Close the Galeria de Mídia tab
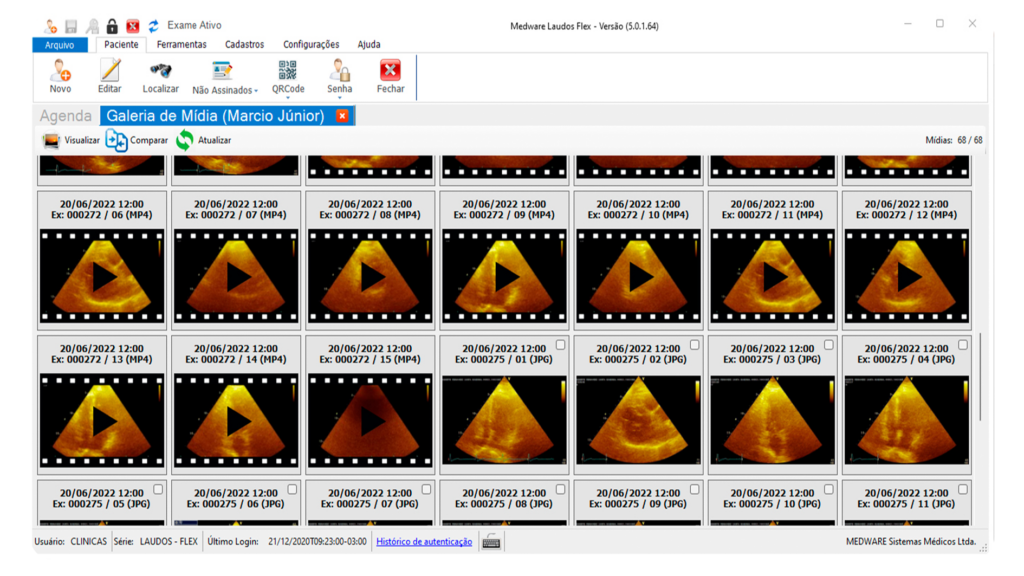Image resolution: width=1024 pixels, height=576 pixels. click(x=342, y=116)
